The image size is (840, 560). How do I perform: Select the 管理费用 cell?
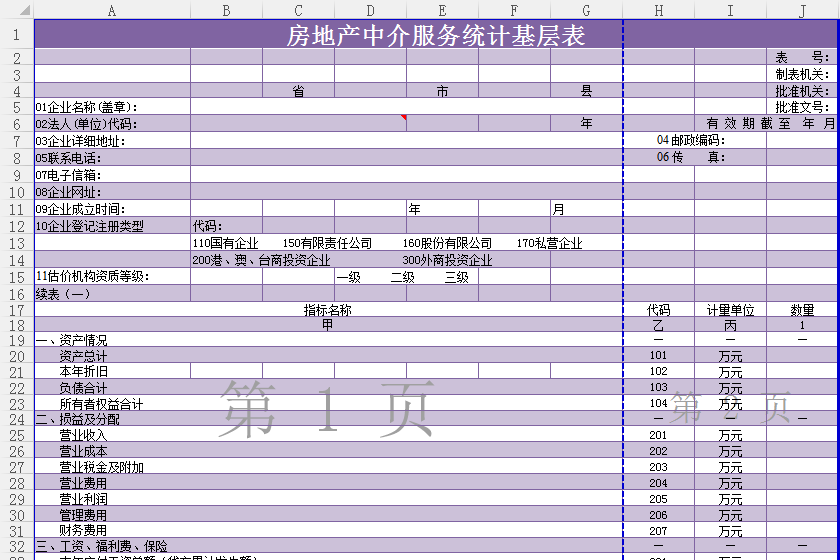[x=84, y=515]
